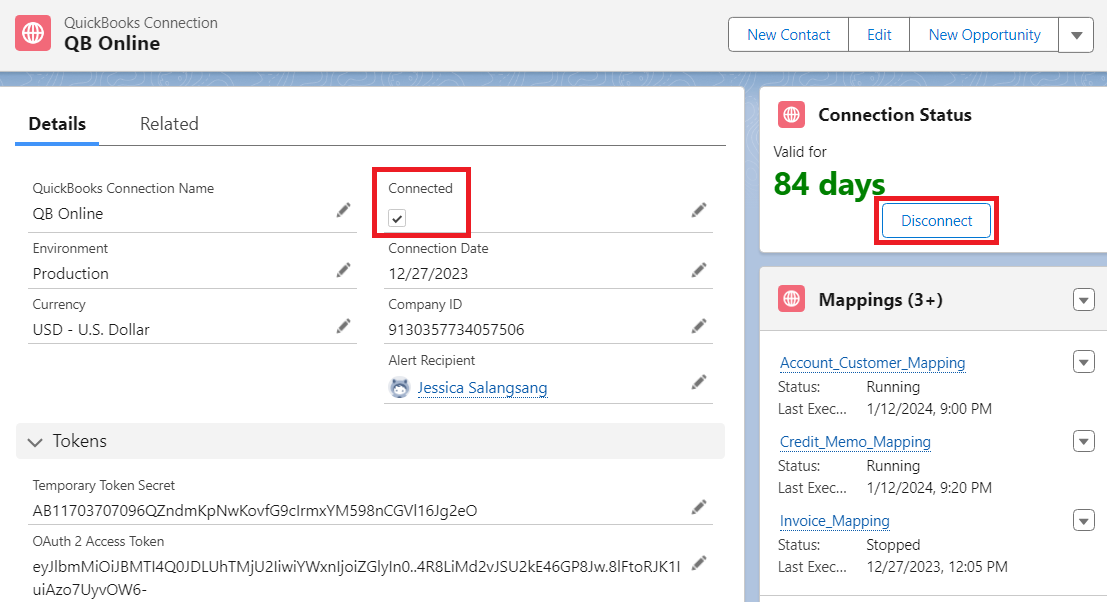Viewport: 1107px width, 602px height.
Task: Open the Mappings panel dropdown menu
Action: (1084, 300)
